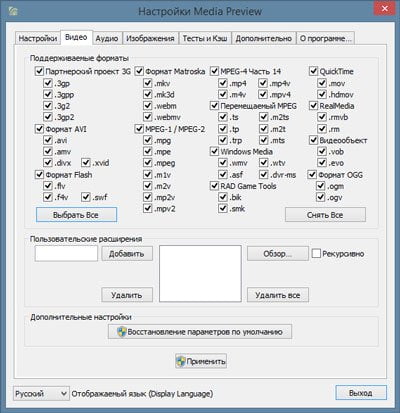The image size is (400, 413).
Task: Click the Media Preview title bar icon
Action: click(13, 11)
